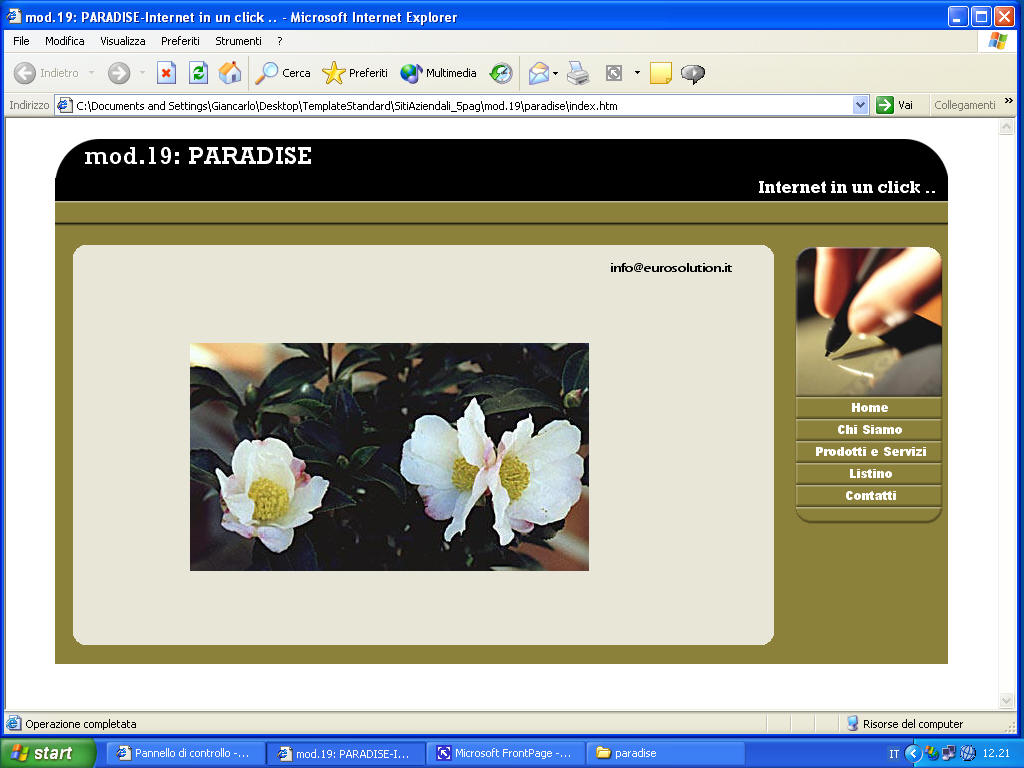Click the Collegamenti links bar label
The width and height of the screenshot is (1024, 768).
(965, 105)
